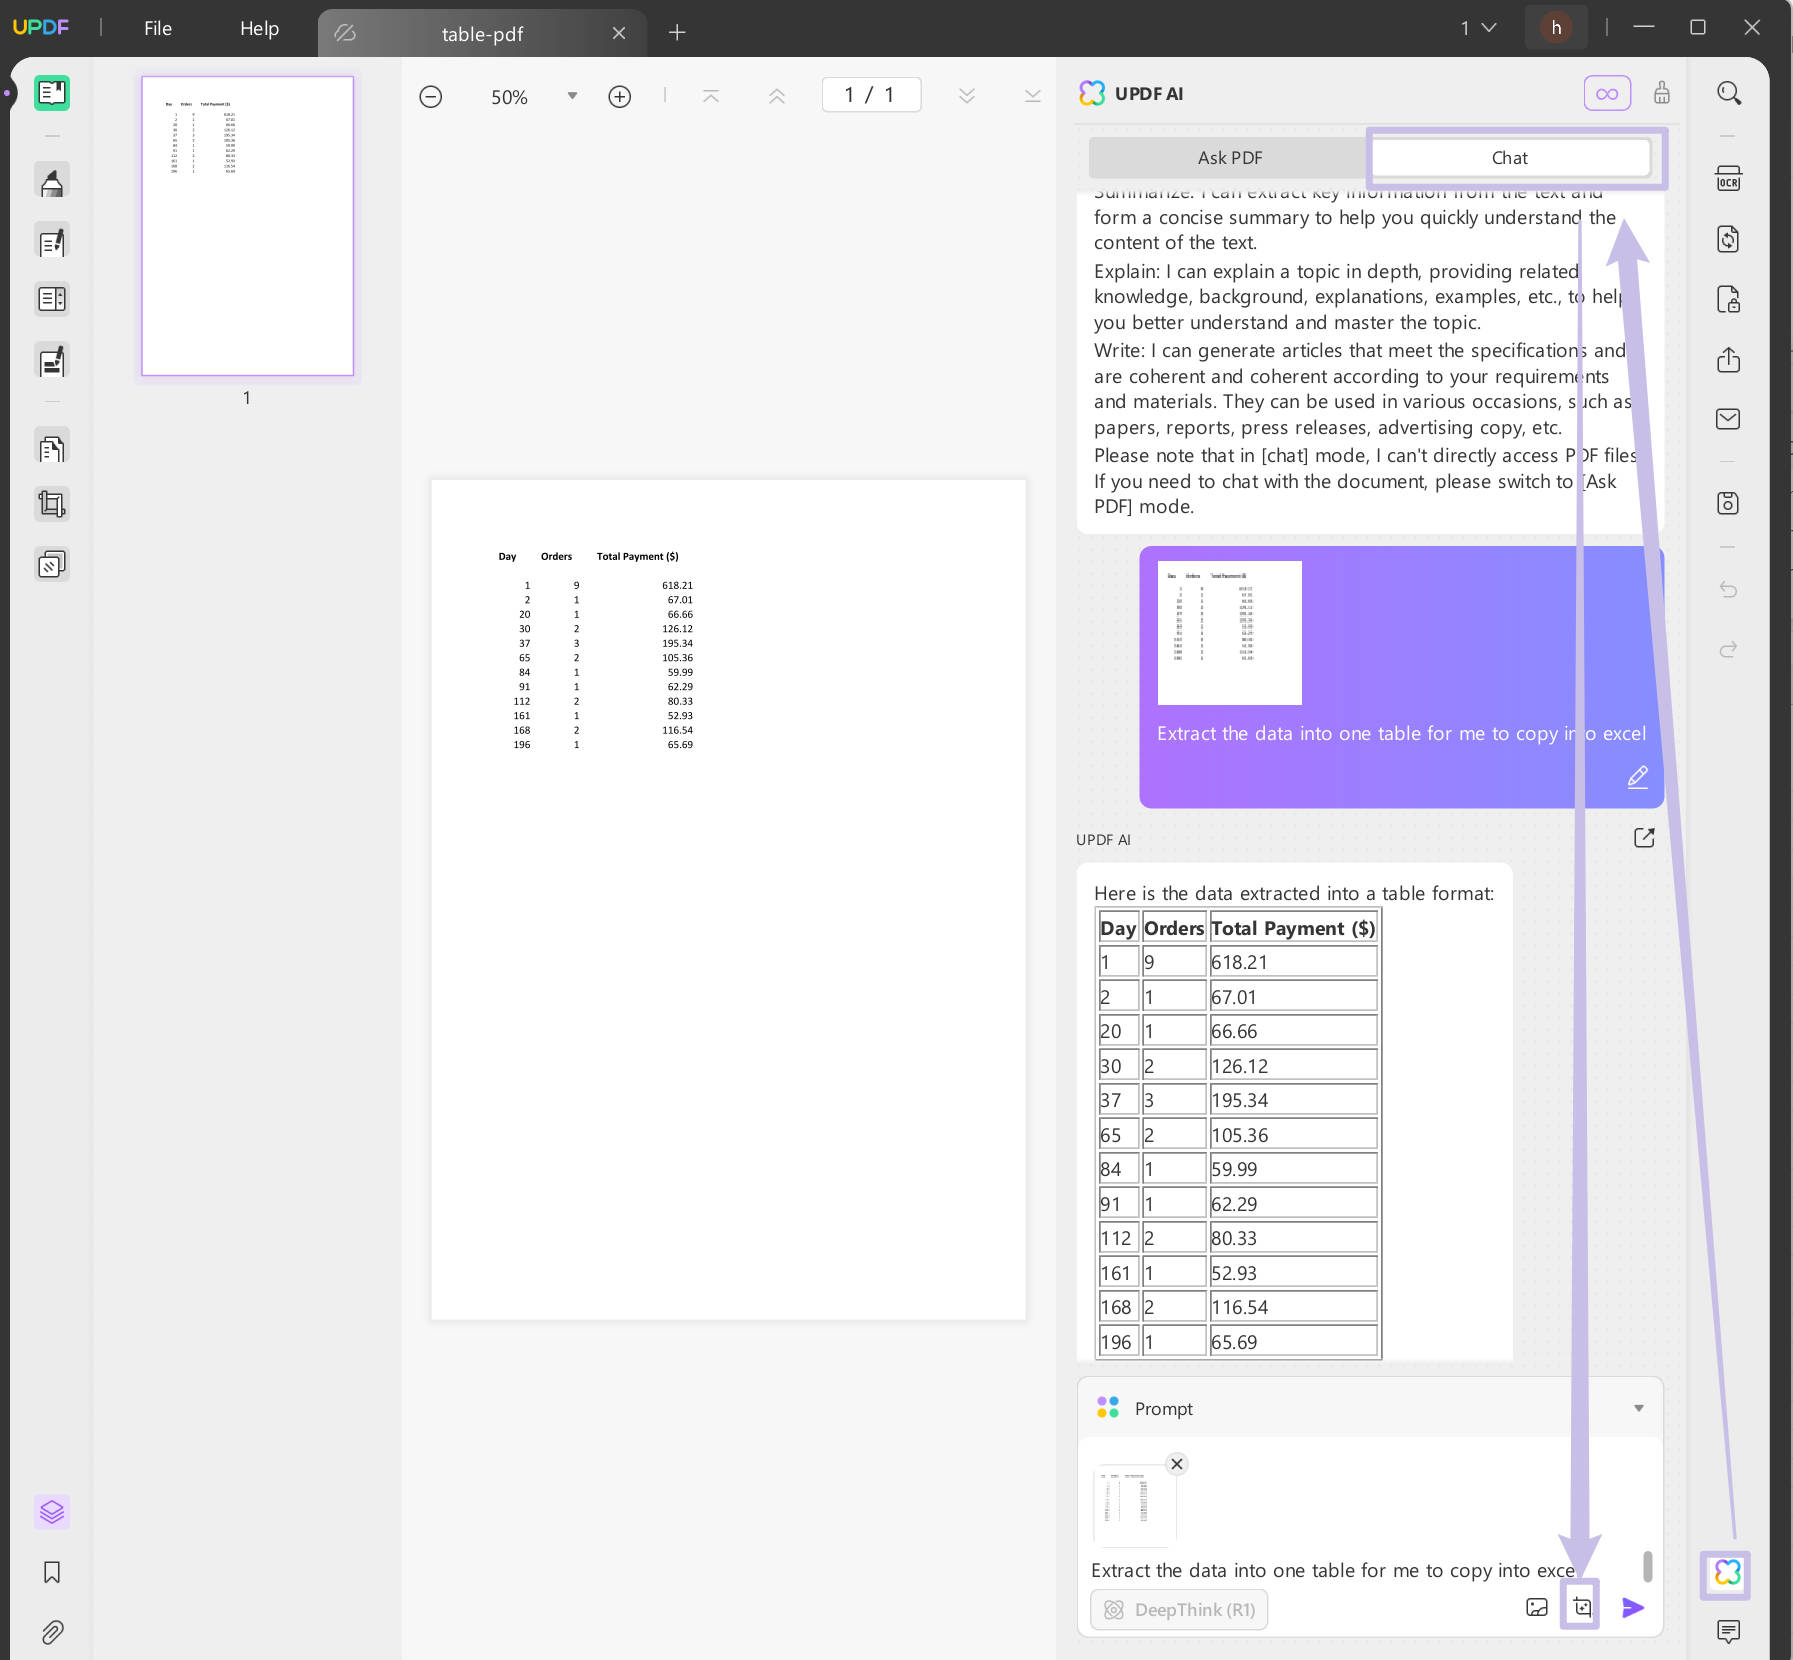Open the Crop pages tool
Image resolution: width=1793 pixels, height=1660 pixels.
[52, 503]
